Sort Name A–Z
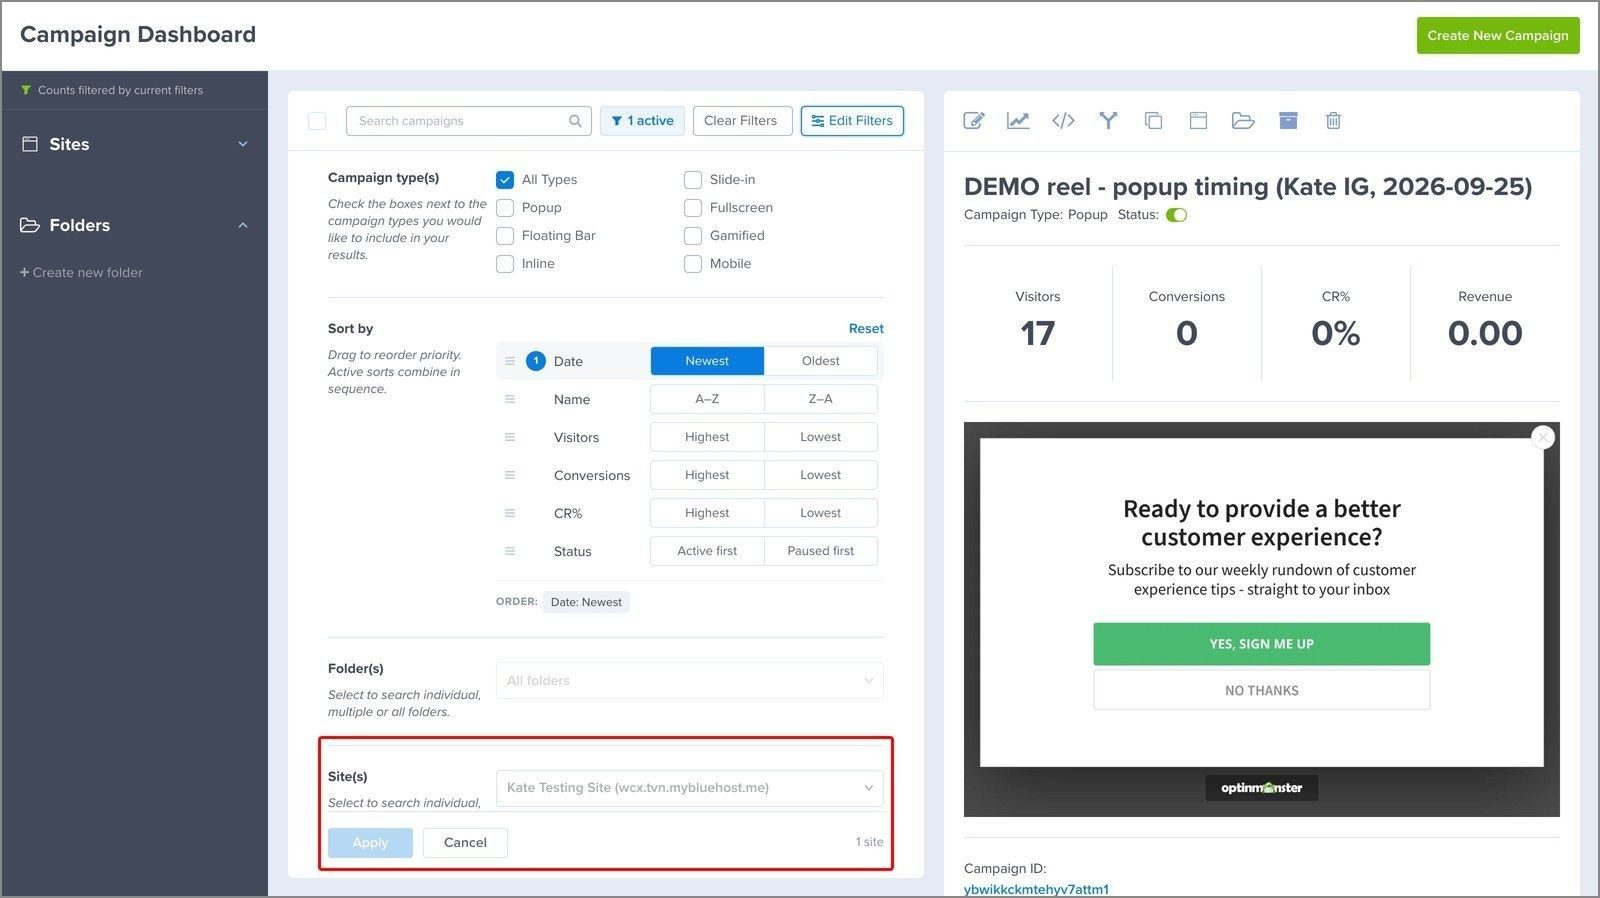The width and height of the screenshot is (1600, 898). click(x=707, y=399)
